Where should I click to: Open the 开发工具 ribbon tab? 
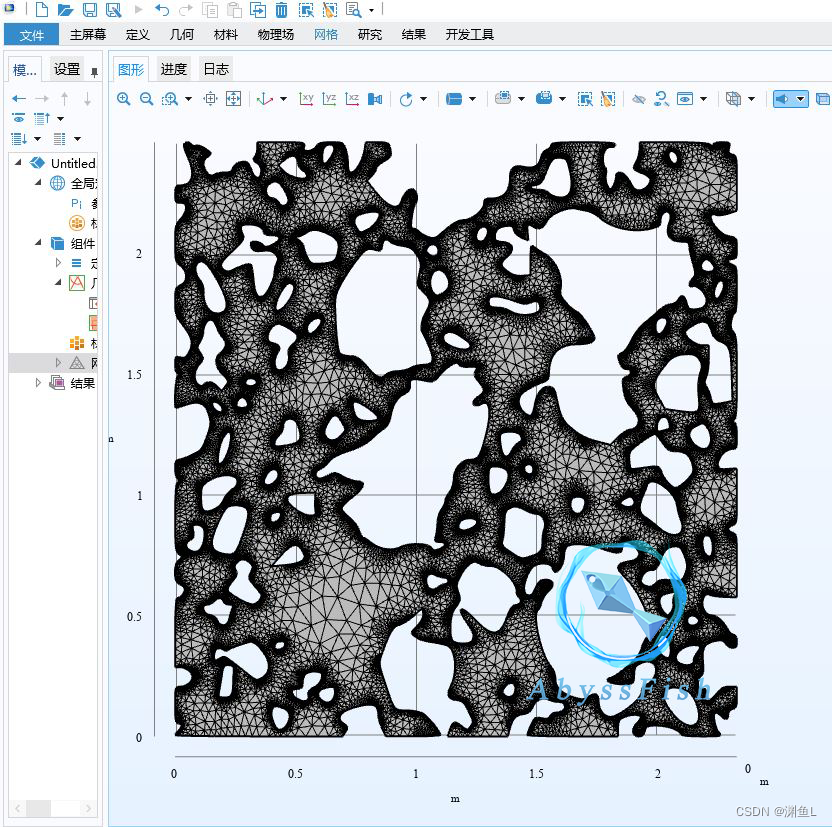pos(470,35)
